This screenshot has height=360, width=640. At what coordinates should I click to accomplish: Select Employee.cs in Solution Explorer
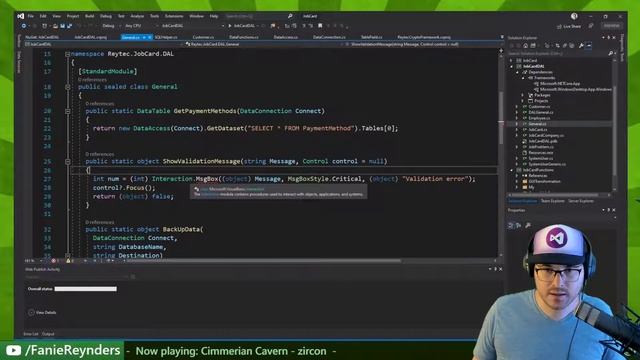[x=539, y=118]
